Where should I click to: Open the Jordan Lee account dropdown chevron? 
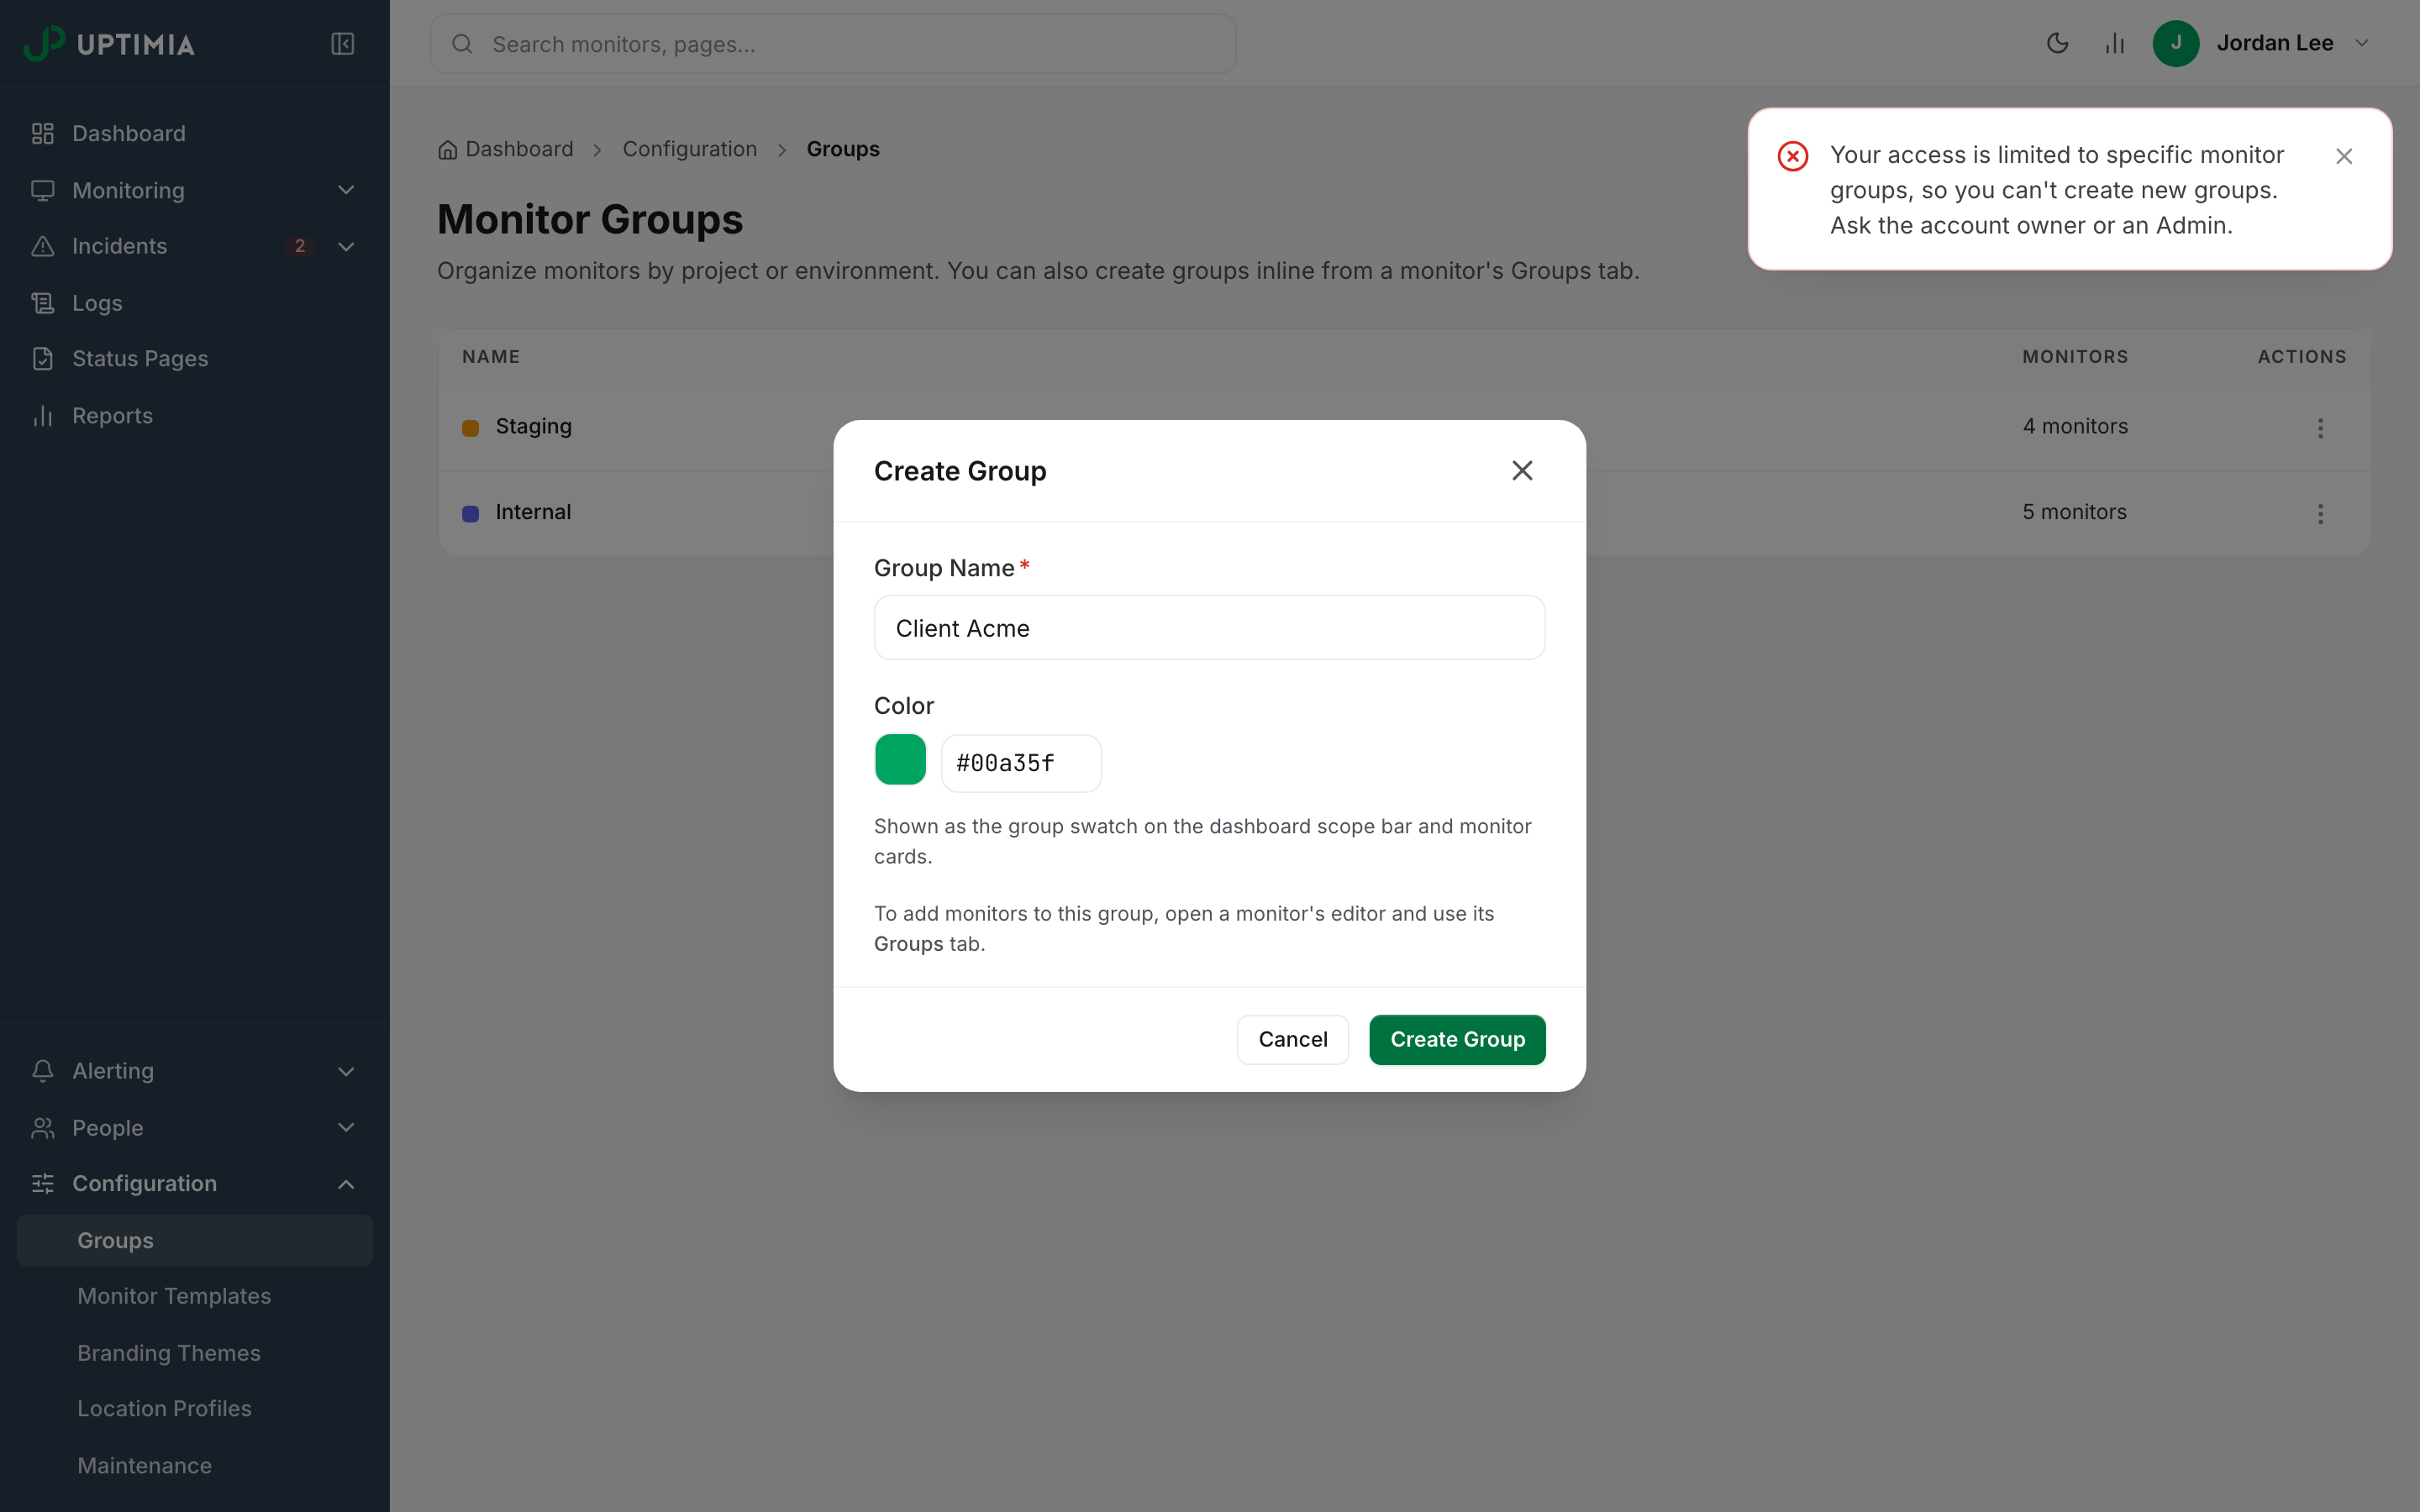click(x=2362, y=43)
